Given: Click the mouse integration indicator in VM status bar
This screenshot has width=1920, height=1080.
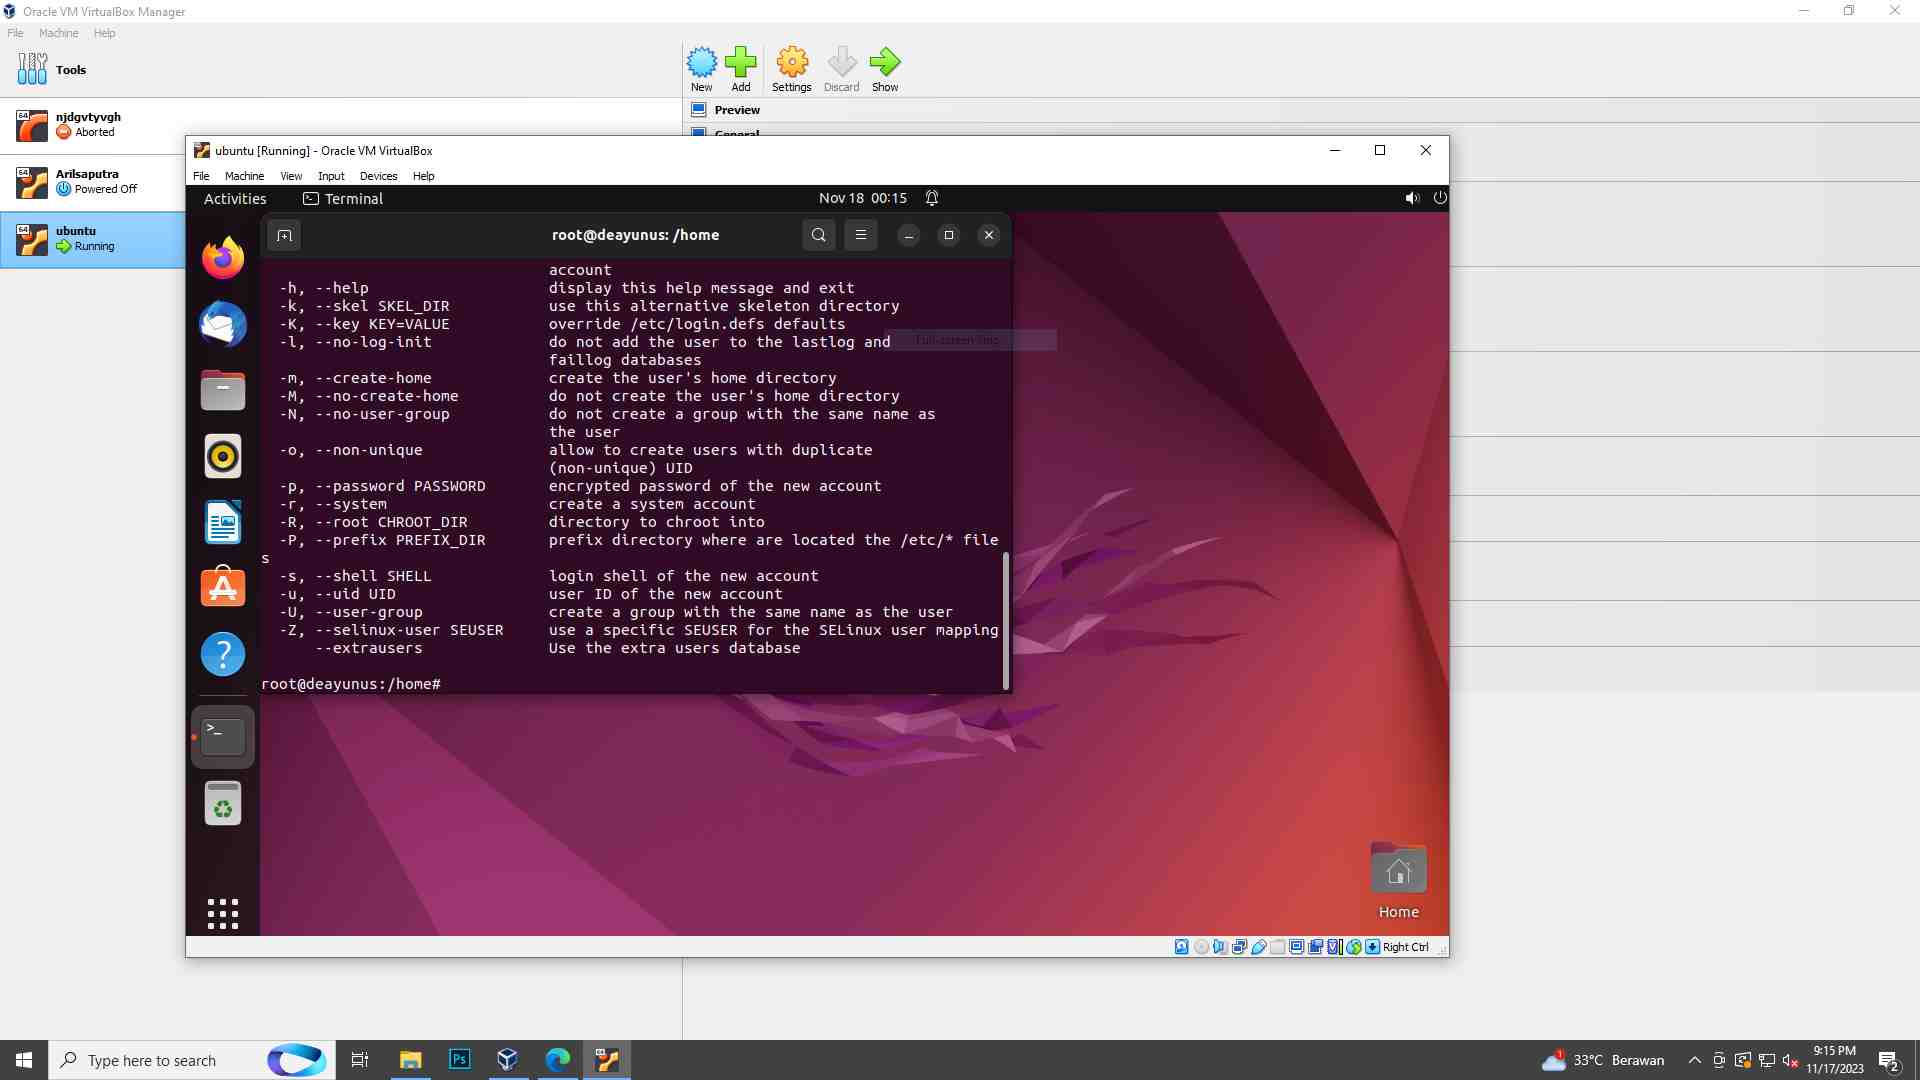Looking at the screenshot, I should (1354, 947).
